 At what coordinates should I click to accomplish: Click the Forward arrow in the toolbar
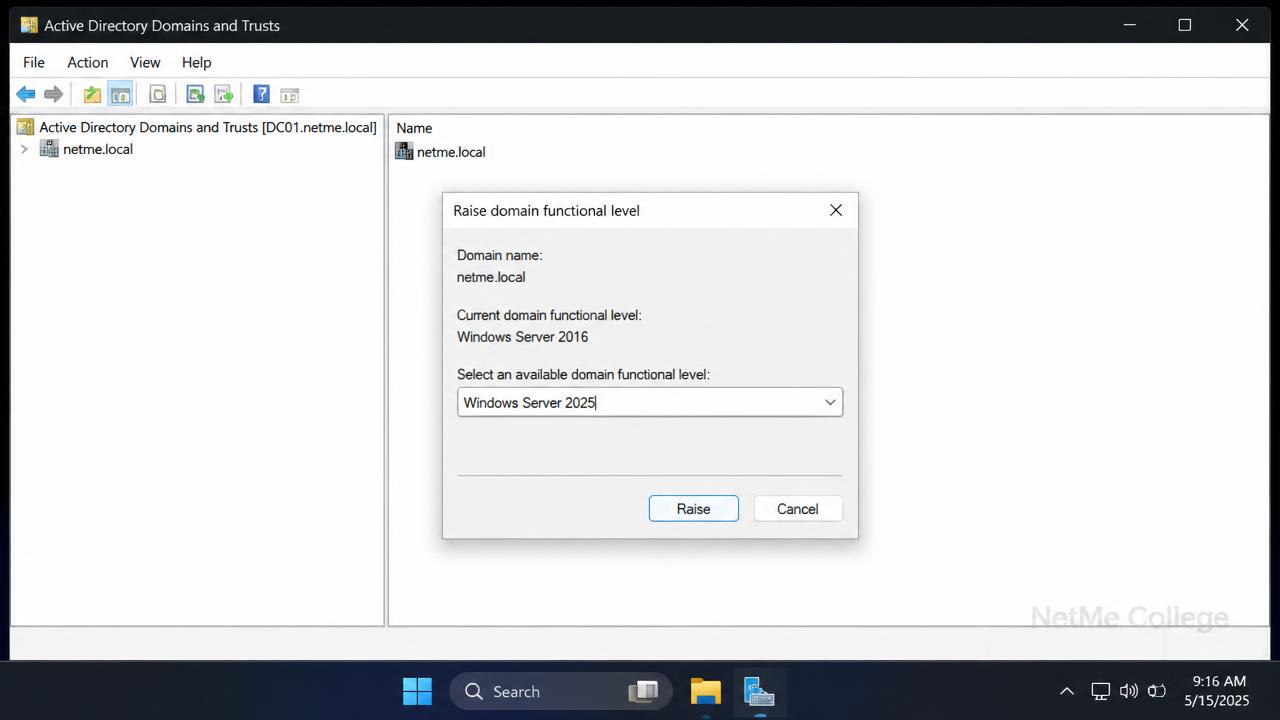[x=54, y=94]
